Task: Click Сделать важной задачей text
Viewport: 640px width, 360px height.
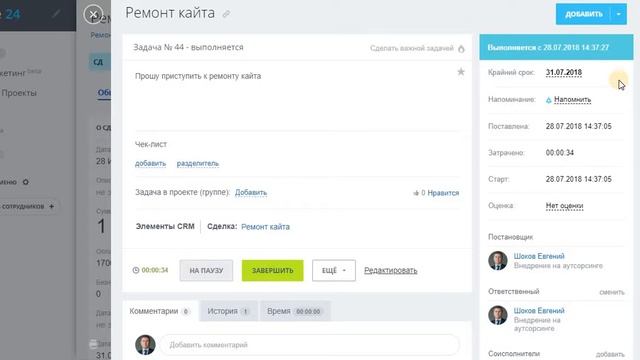Action: (x=412, y=48)
